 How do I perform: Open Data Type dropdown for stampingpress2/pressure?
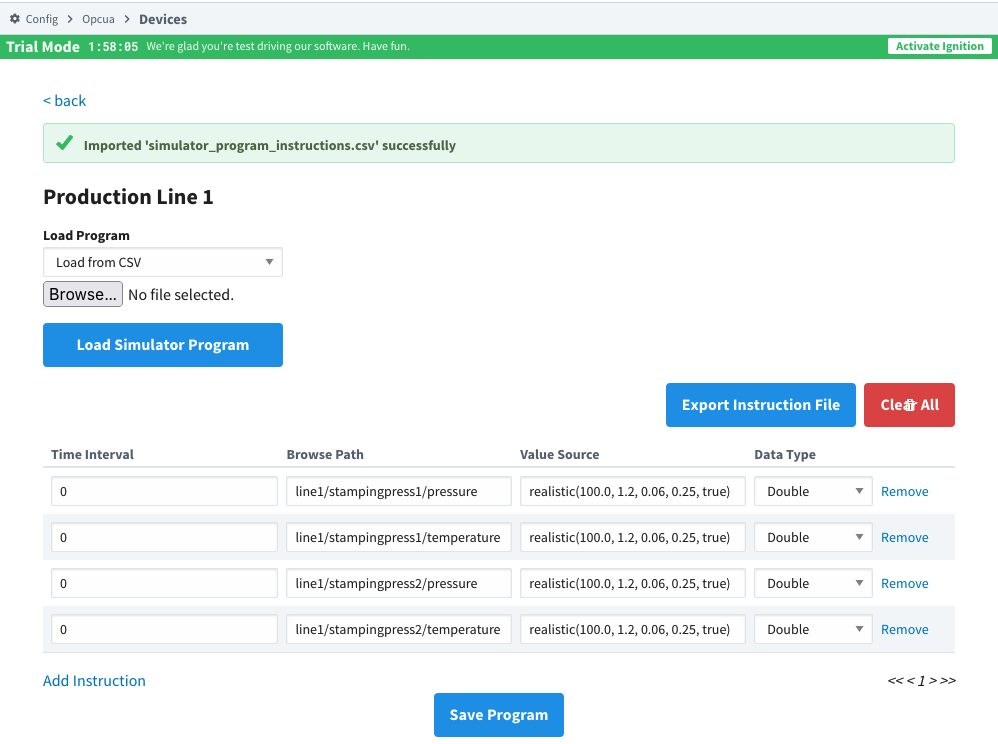tap(813, 583)
